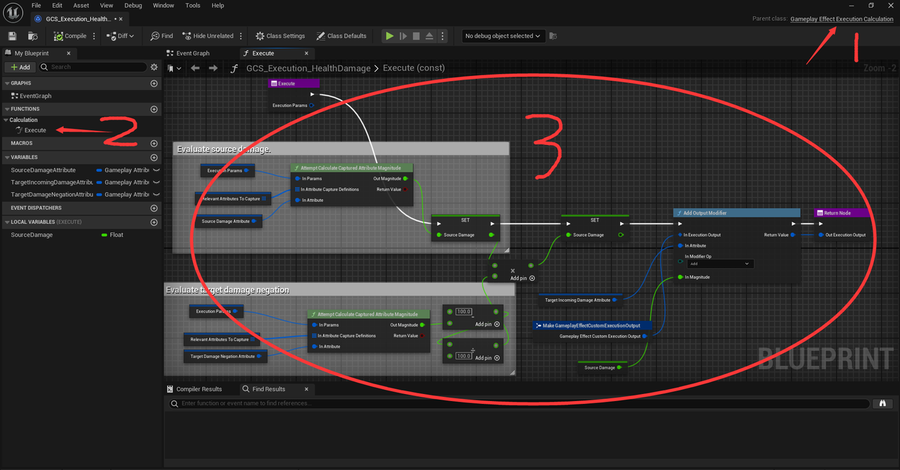900x470 pixels.
Task: Open the Gameplay Effect Execution Calculation parent class
Action: [841, 19]
